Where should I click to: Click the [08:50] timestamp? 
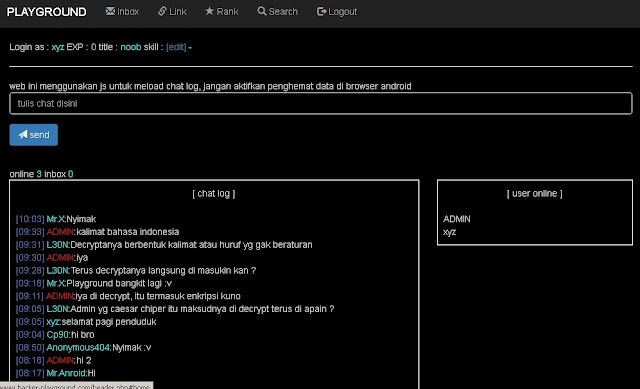point(30,347)
